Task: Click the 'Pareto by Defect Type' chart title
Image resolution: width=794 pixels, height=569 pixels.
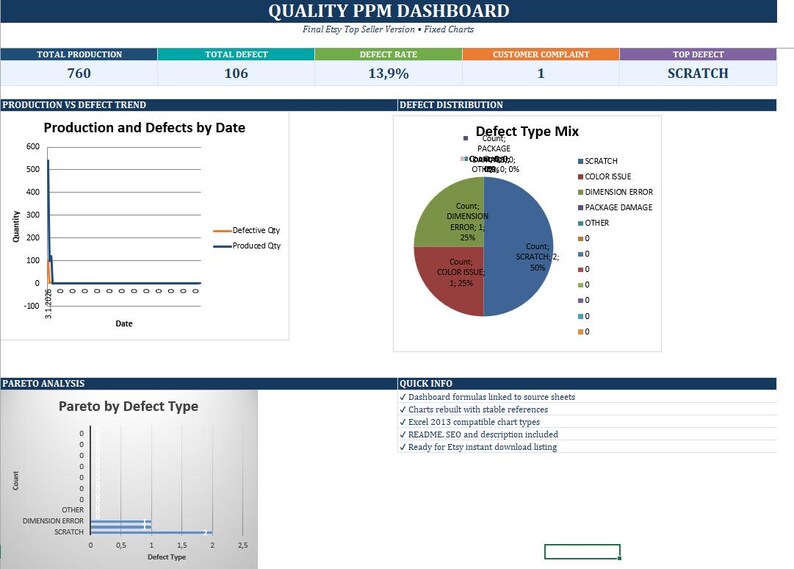Action: click(x=129, y=407)
